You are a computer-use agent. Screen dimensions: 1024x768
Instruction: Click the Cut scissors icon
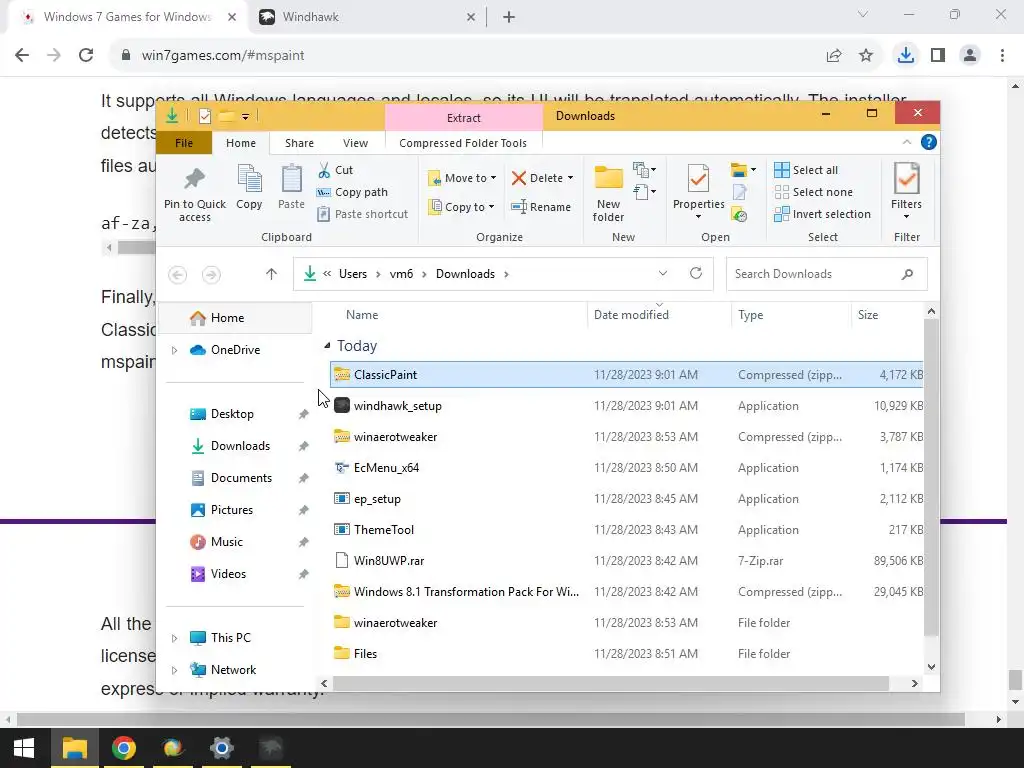click(324, 170)
